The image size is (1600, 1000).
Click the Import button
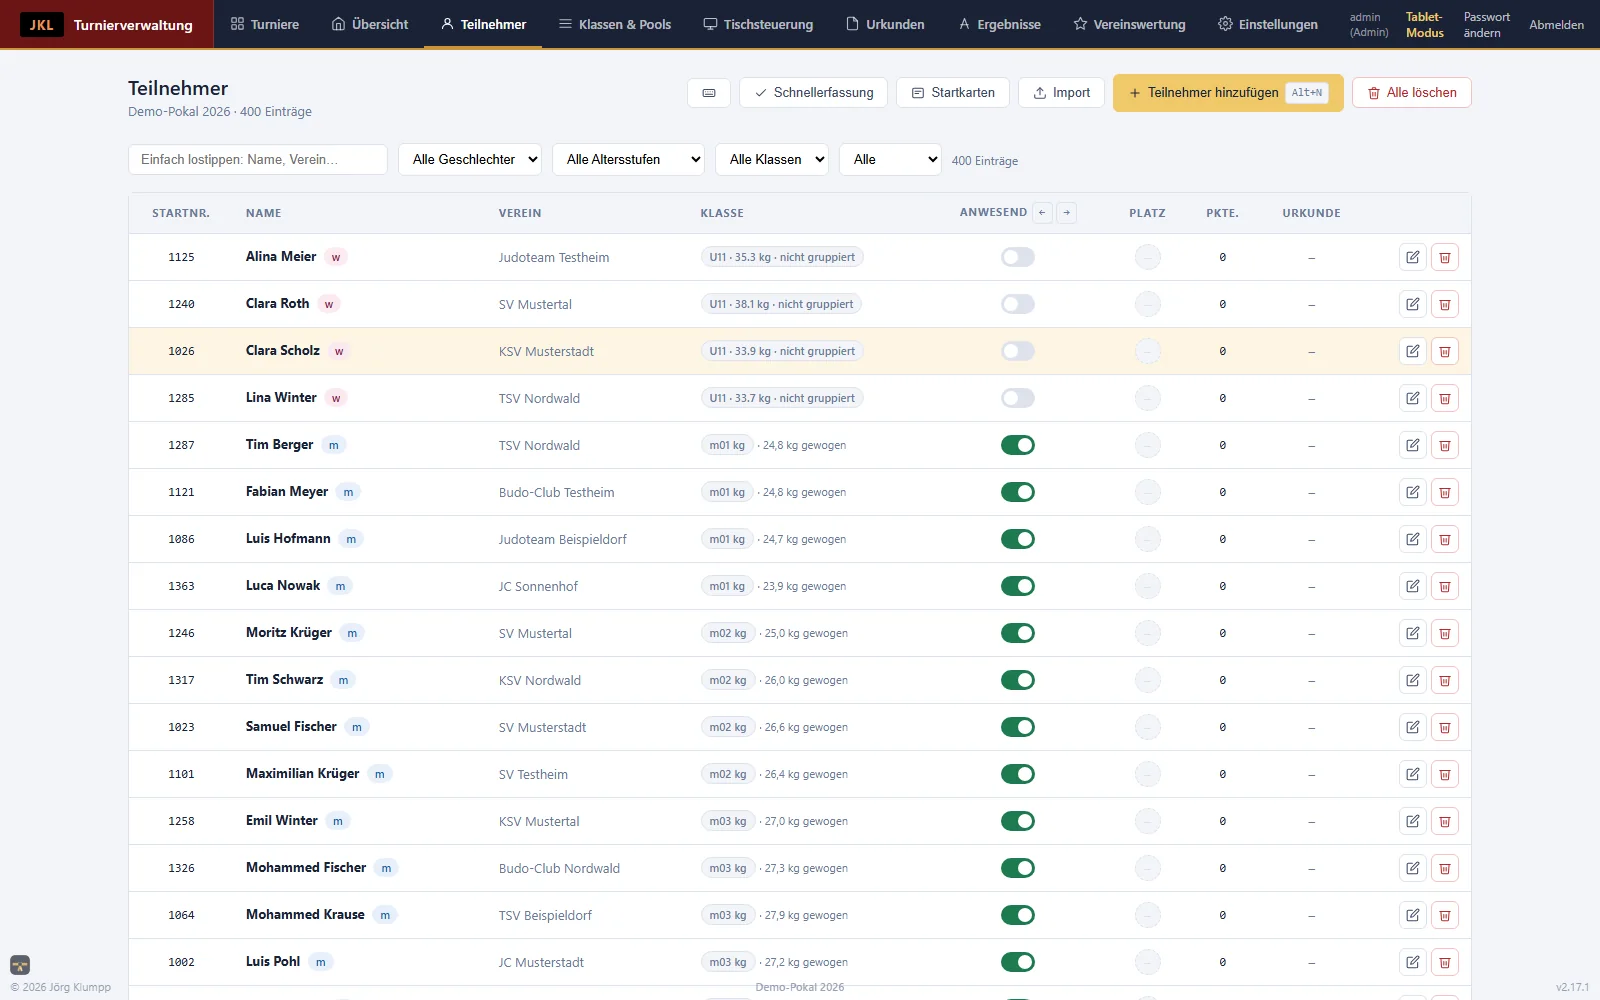pos(1061,93)
